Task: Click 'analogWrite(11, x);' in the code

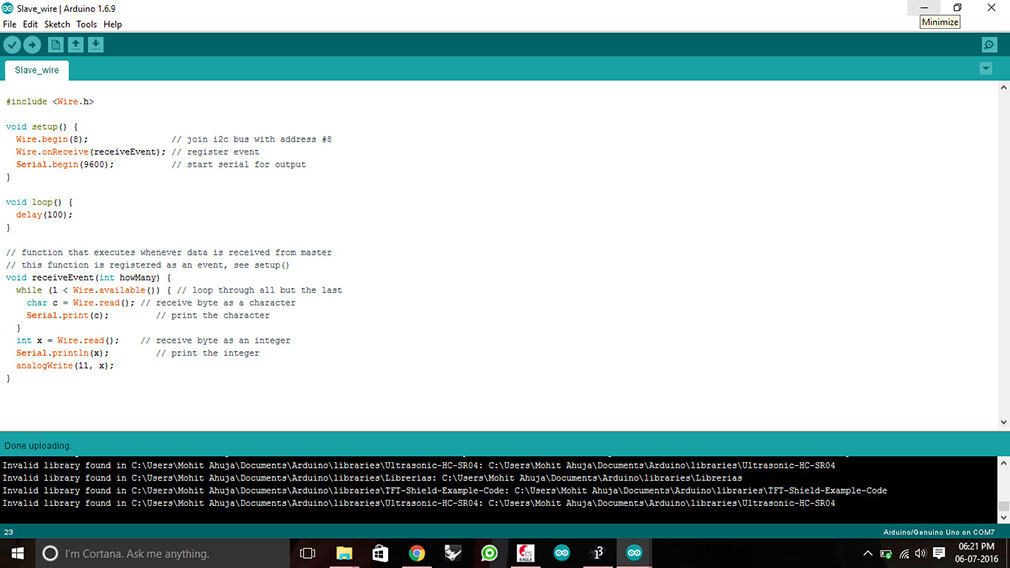Action: coord(65,366)
